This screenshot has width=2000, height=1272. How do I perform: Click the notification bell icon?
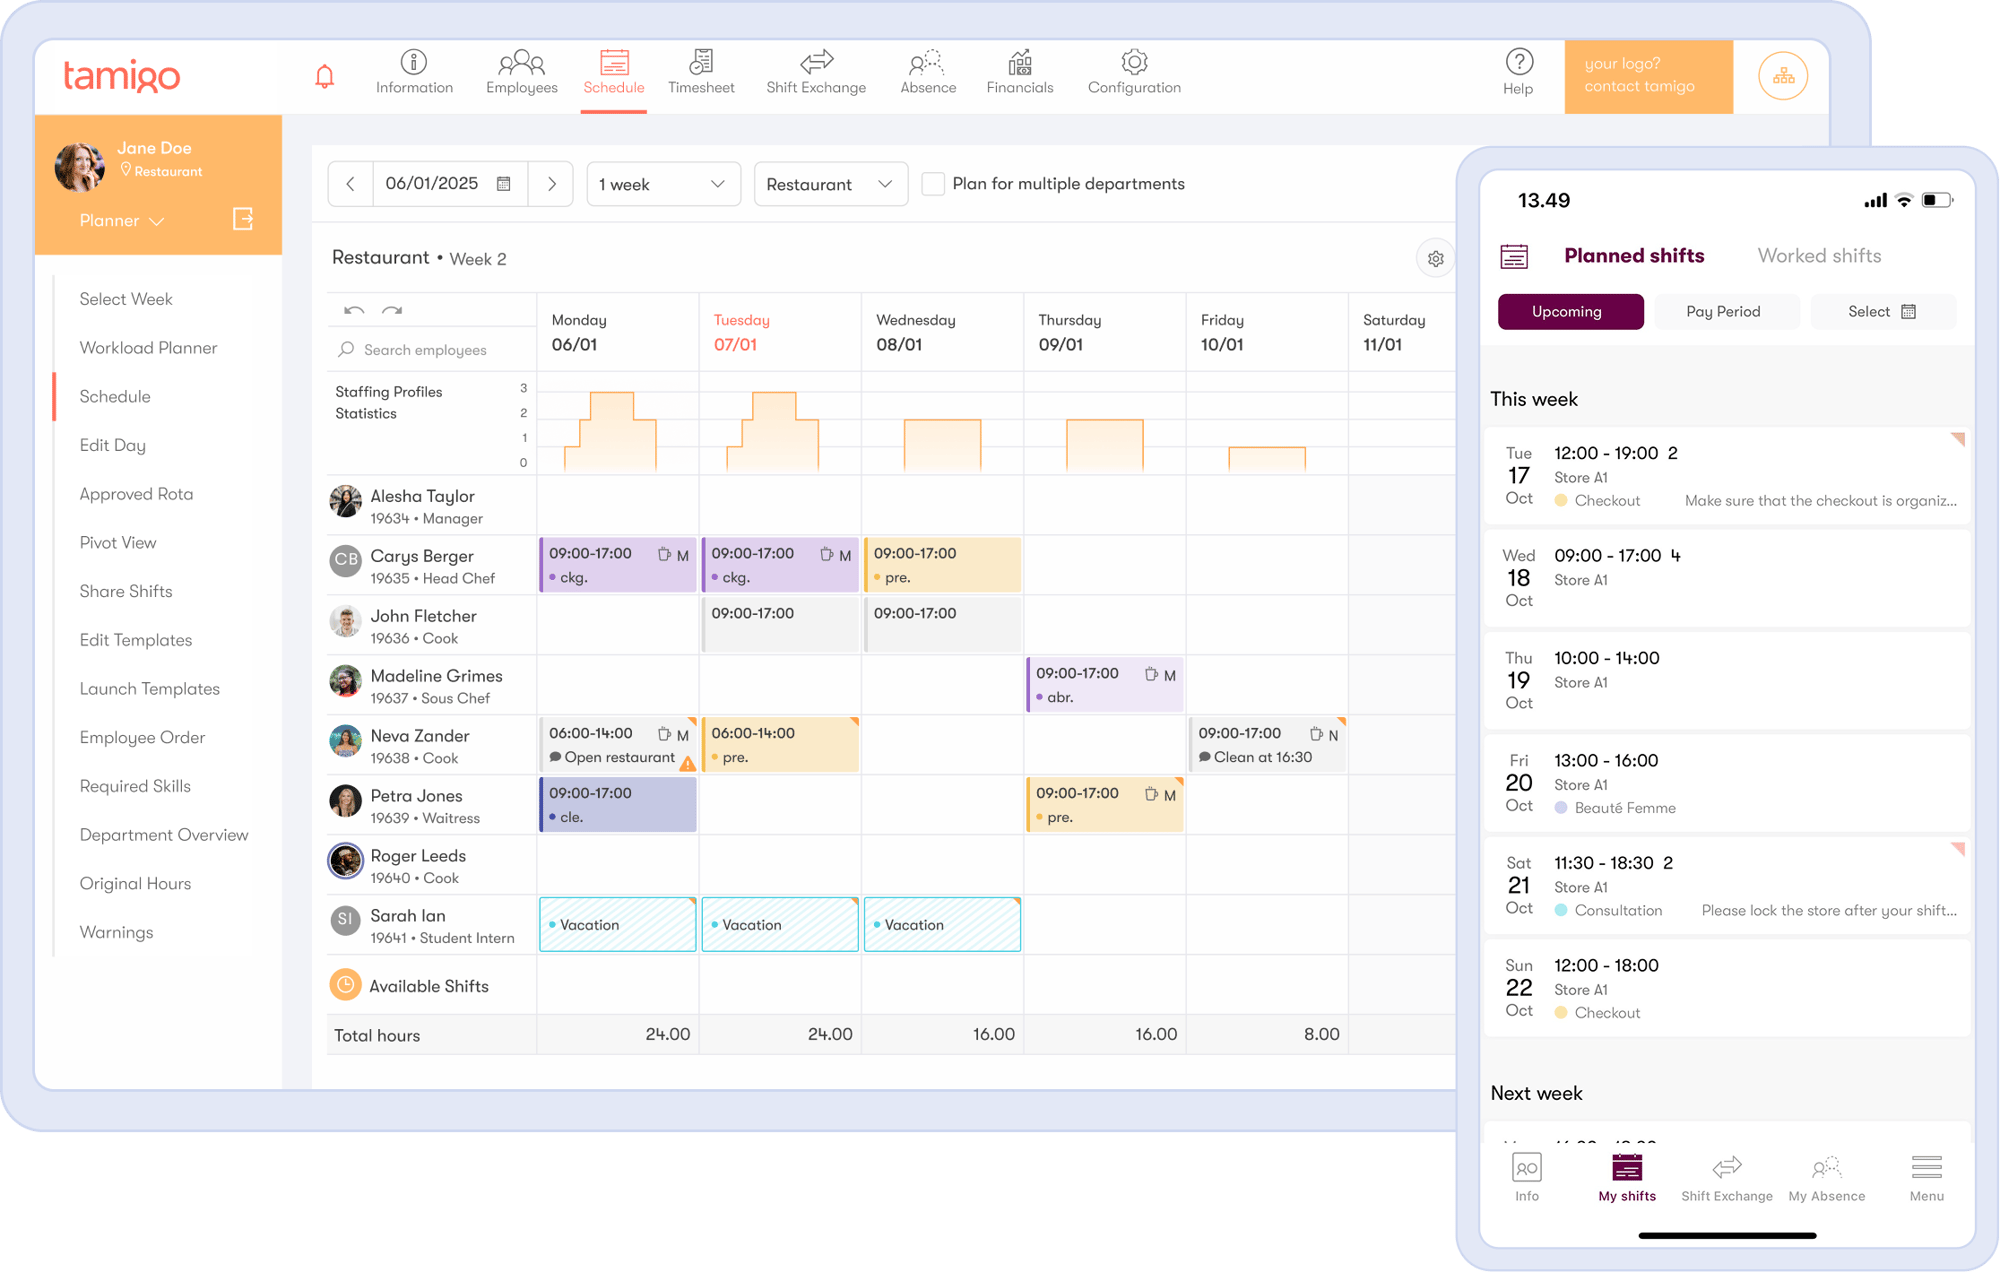[x=324, y=76]
